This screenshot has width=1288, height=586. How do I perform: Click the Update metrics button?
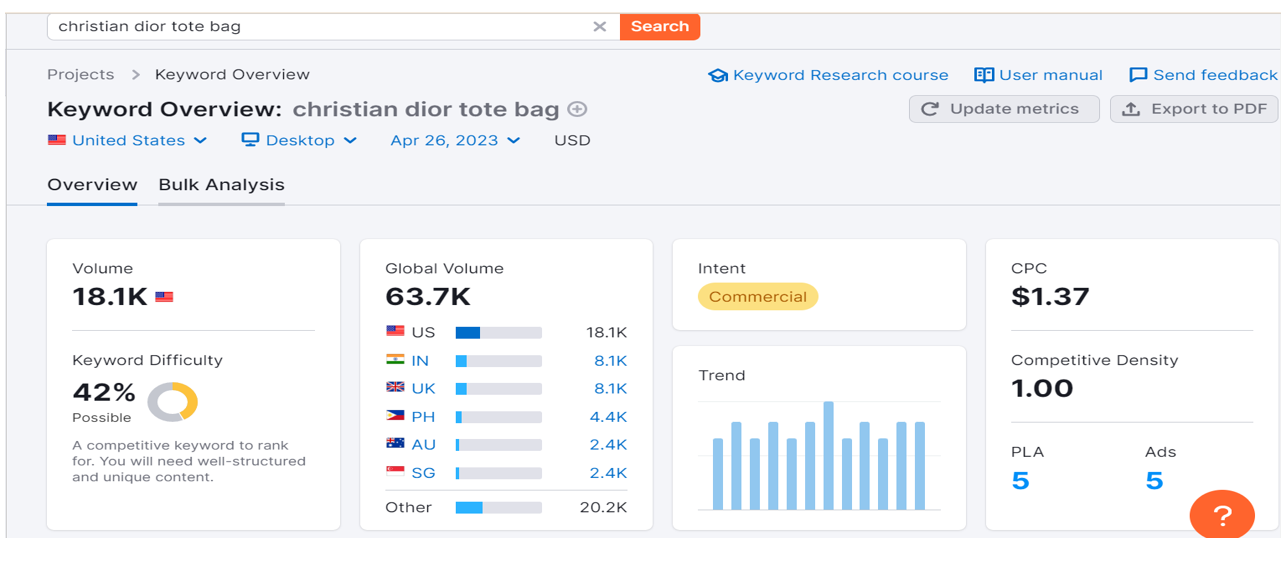[1004, 109]
